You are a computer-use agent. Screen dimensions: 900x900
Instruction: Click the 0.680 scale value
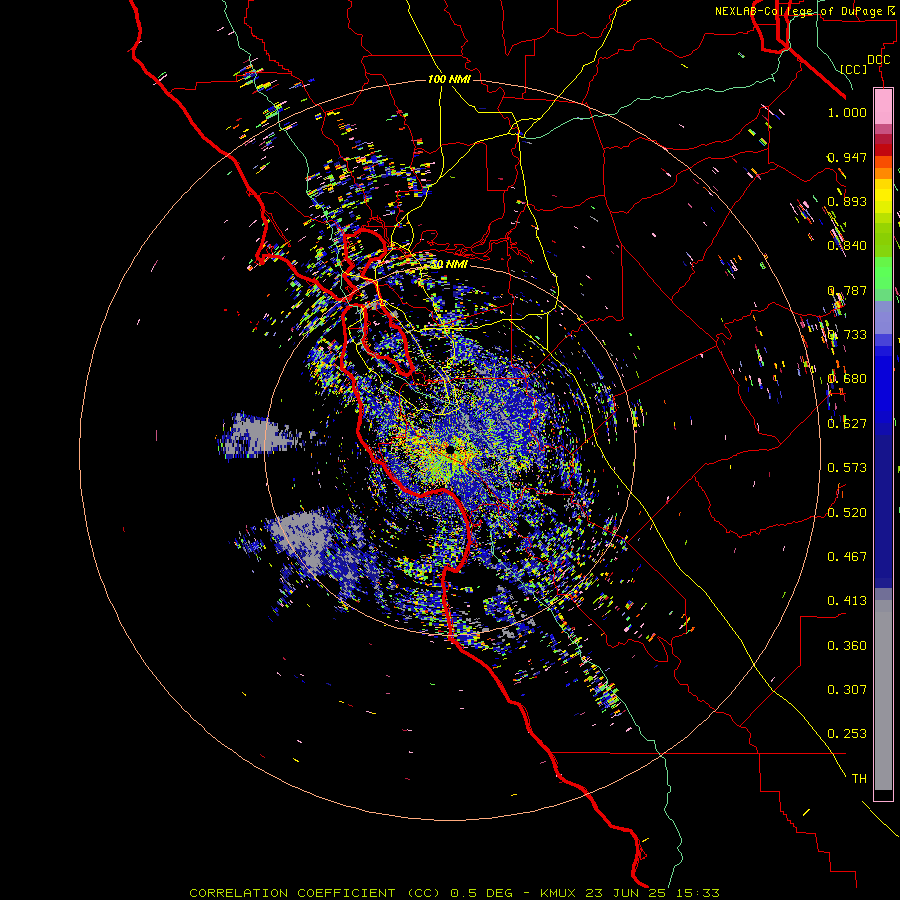[847, 379]
